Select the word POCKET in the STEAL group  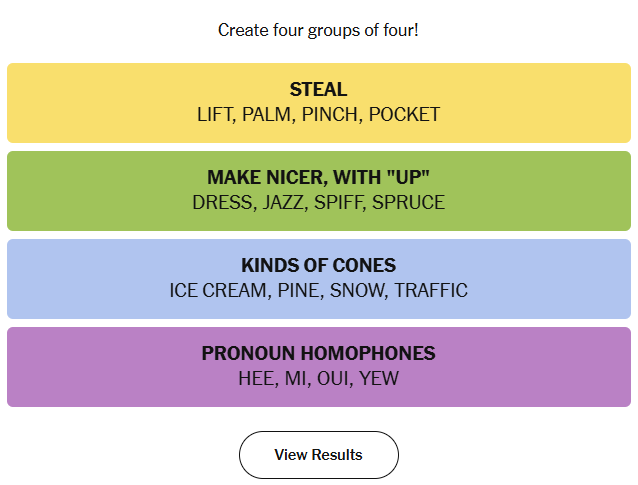(x=404, y=114)
